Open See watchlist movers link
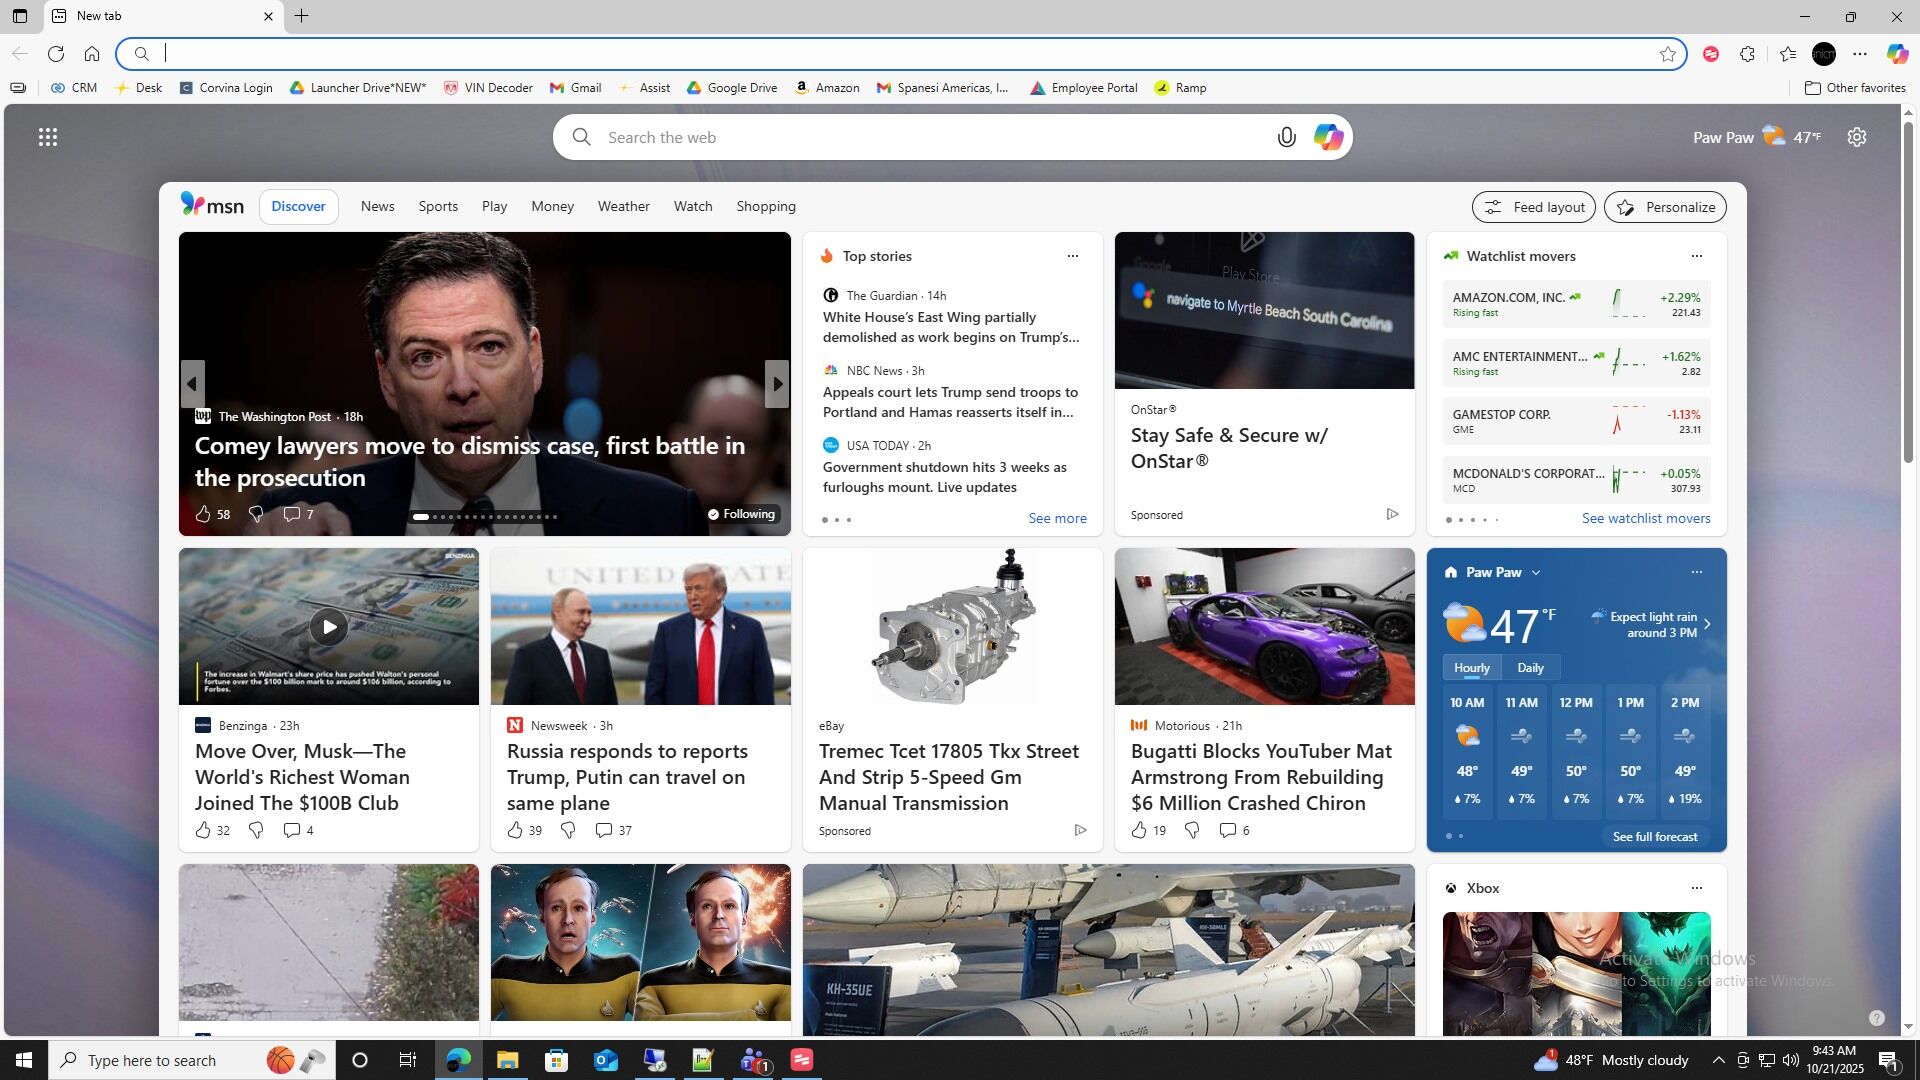This screenshot has width=1920, height=1080. [x=1645, y=518]
